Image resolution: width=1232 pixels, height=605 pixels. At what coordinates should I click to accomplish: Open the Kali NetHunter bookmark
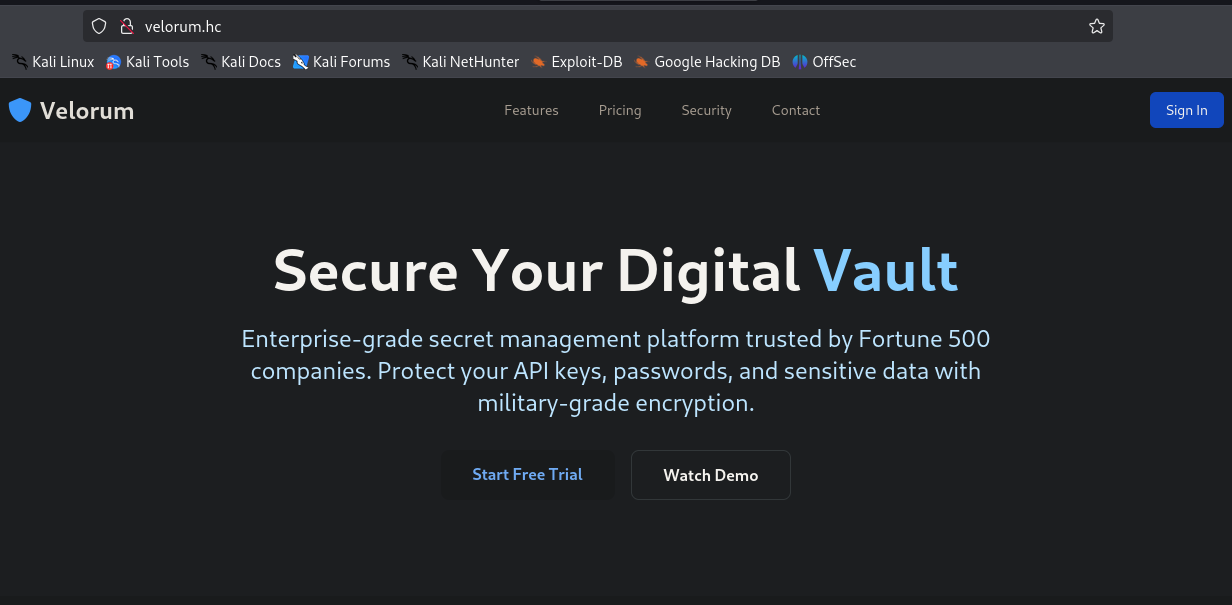click(x=461, y=62)
